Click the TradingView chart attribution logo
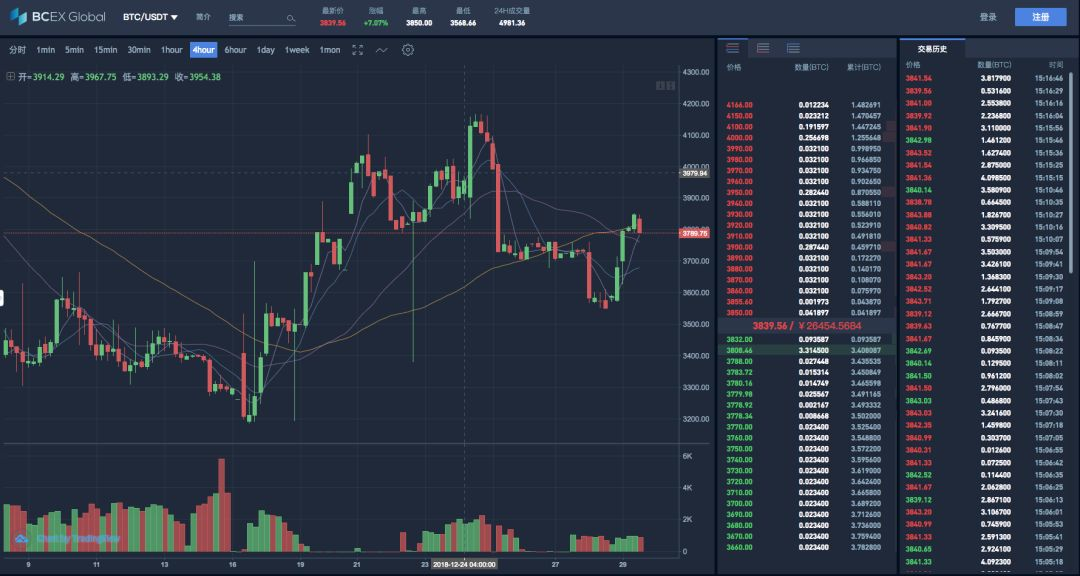The height and width of the screenshot is (576, 1080). (68, 537)
